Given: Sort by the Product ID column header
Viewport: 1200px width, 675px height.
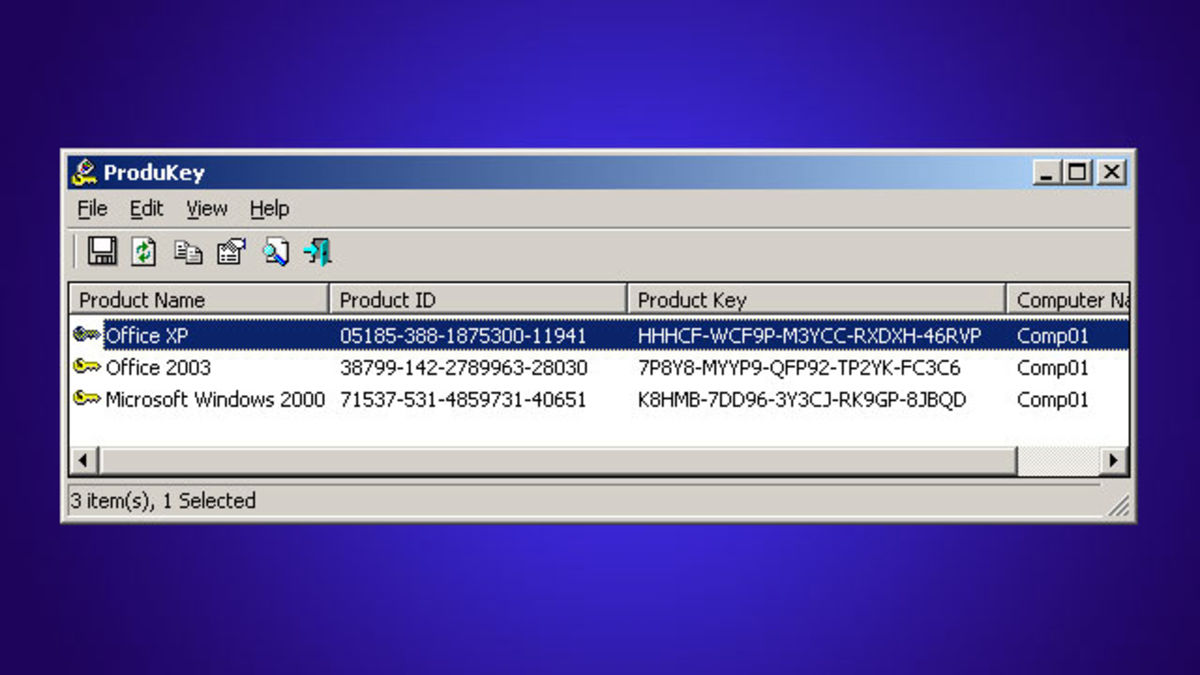Looking at the screenshot, I should [x=478, y=300].
